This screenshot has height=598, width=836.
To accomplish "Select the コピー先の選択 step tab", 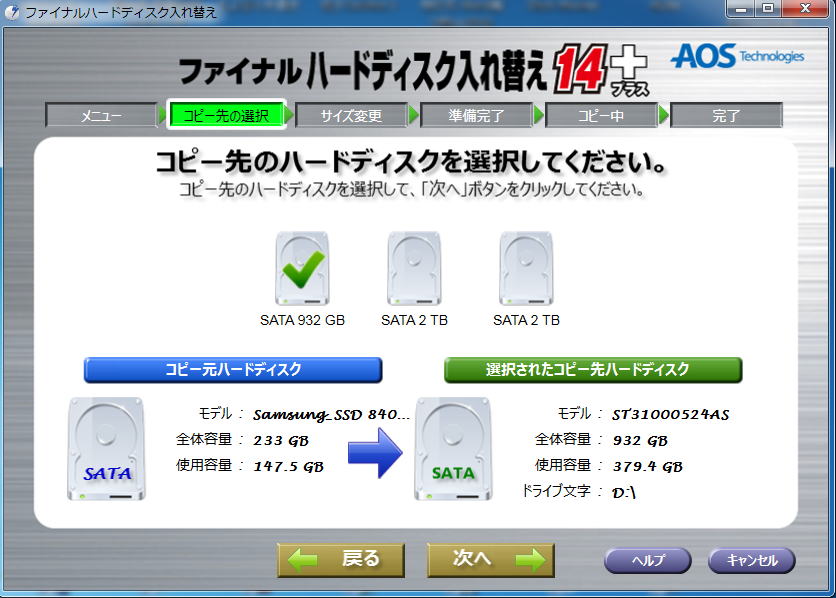I will [226, 116].
